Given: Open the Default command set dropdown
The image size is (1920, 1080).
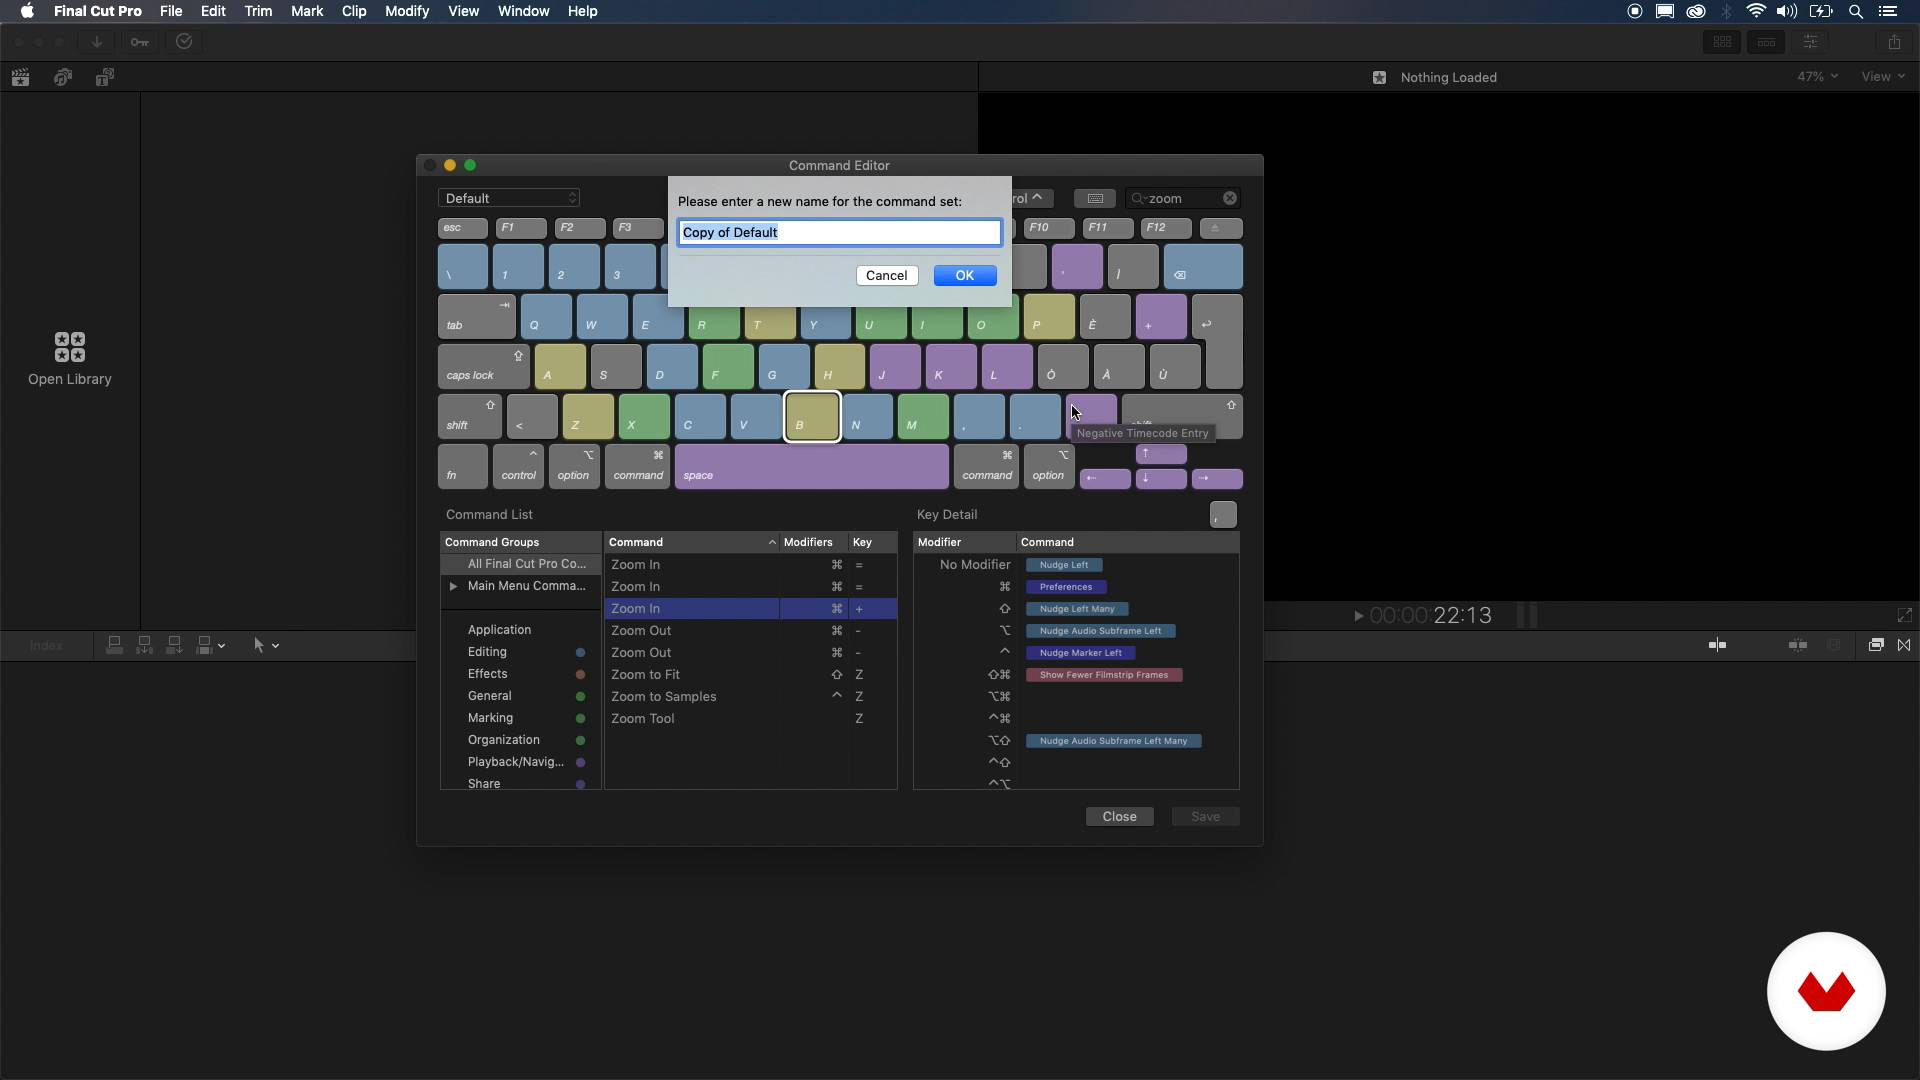Looking at the screenshot, I should tap(509, 198).
